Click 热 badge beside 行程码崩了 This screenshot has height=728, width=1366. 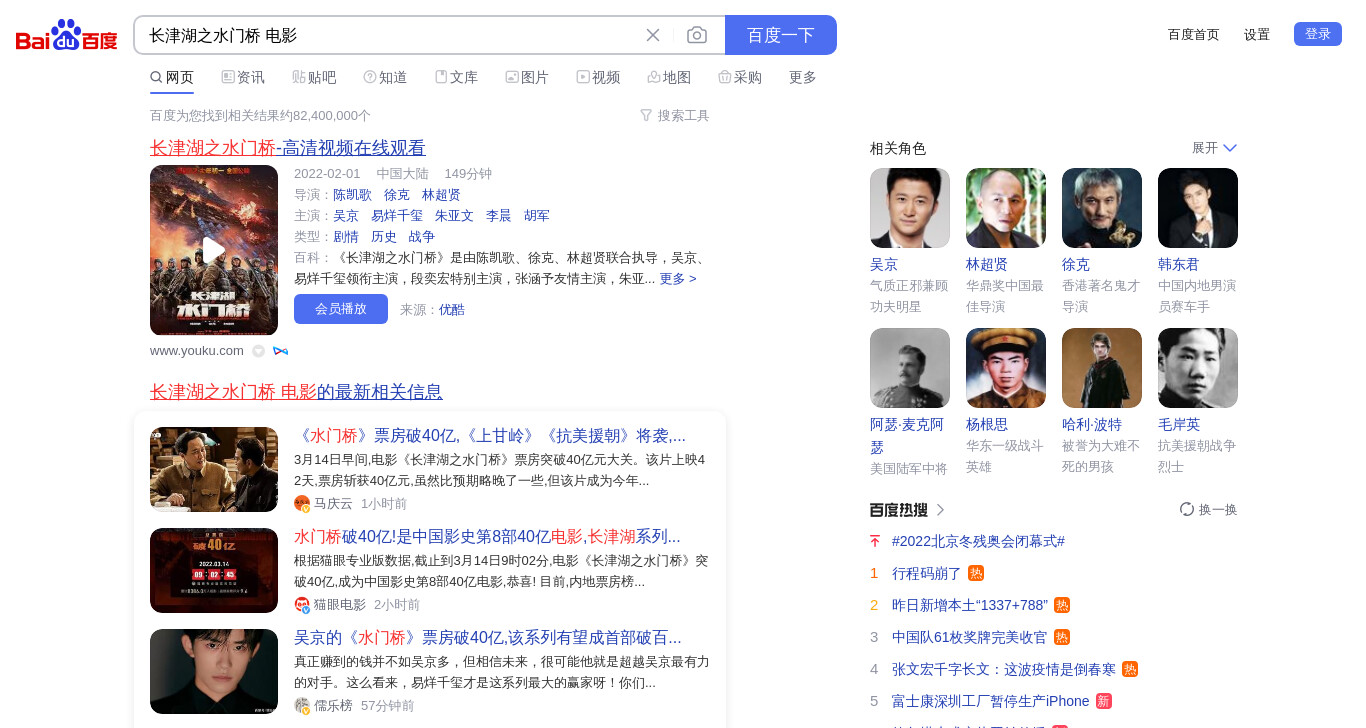976,573
